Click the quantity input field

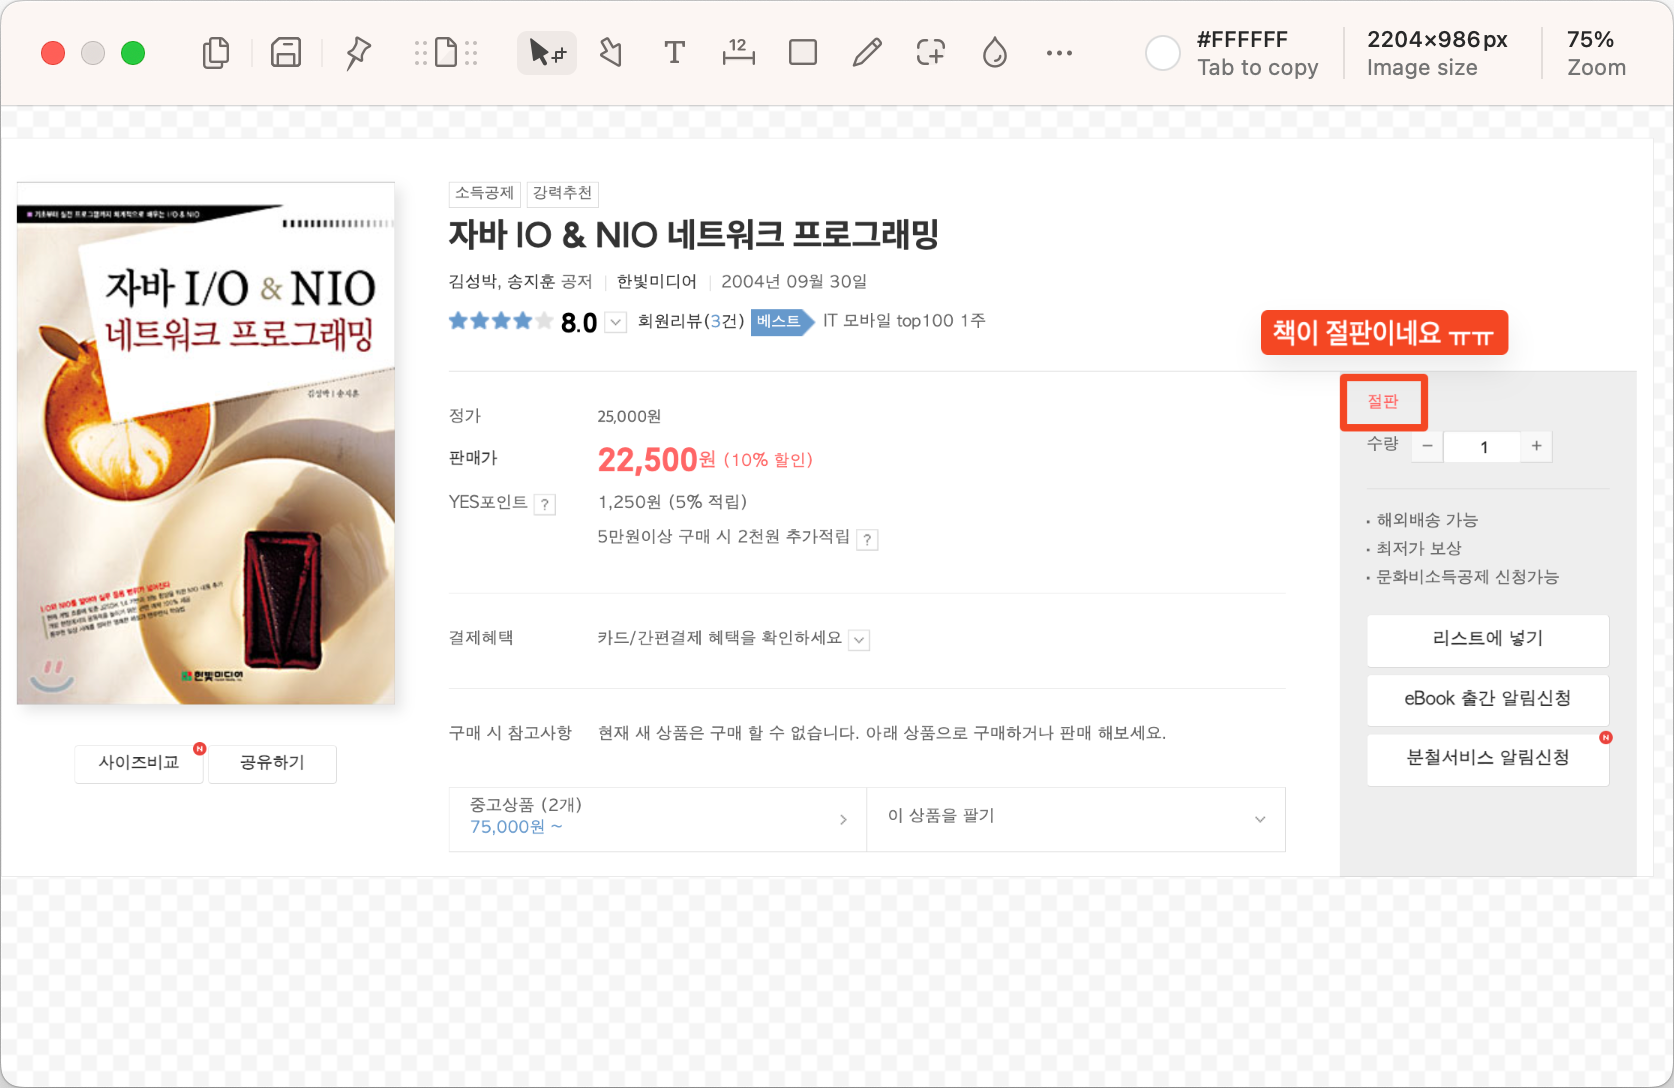(1482, 447)
